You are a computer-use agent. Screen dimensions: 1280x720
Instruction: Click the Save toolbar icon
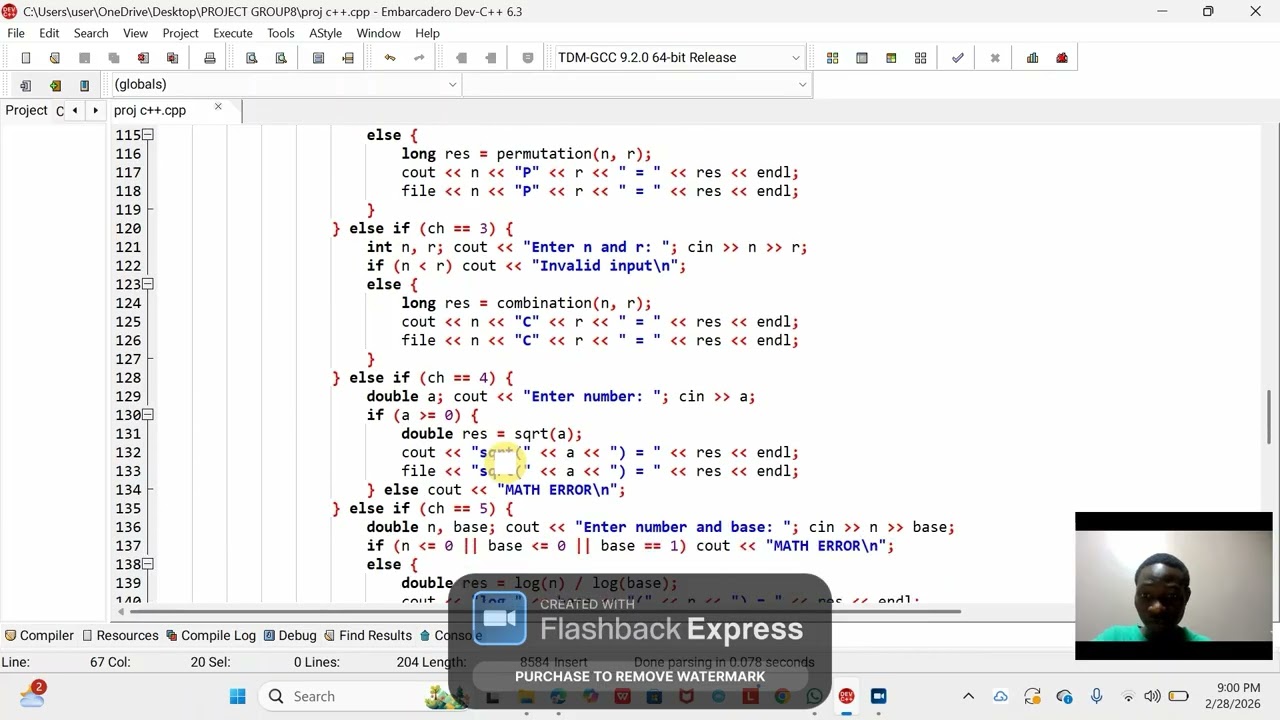[x=84, y=58]
